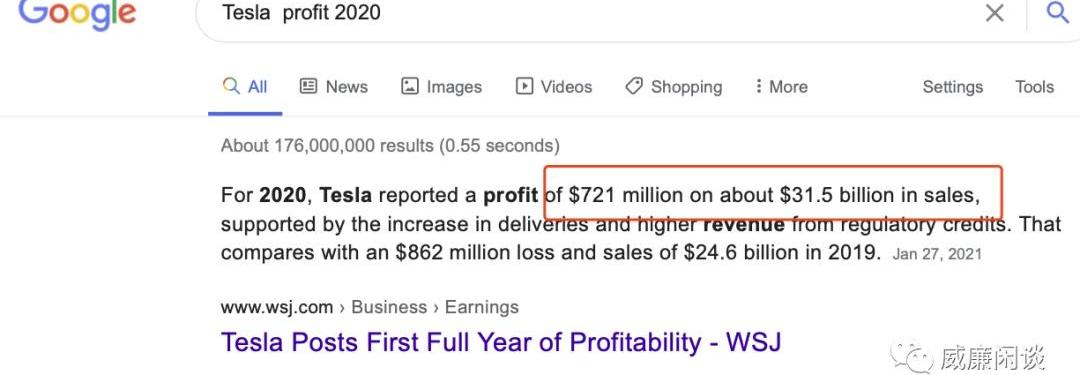Image resolution: width=1080 pixels, height=375 pixels.
Task: Open the Tools options
Action: (x=1034, y=87)
